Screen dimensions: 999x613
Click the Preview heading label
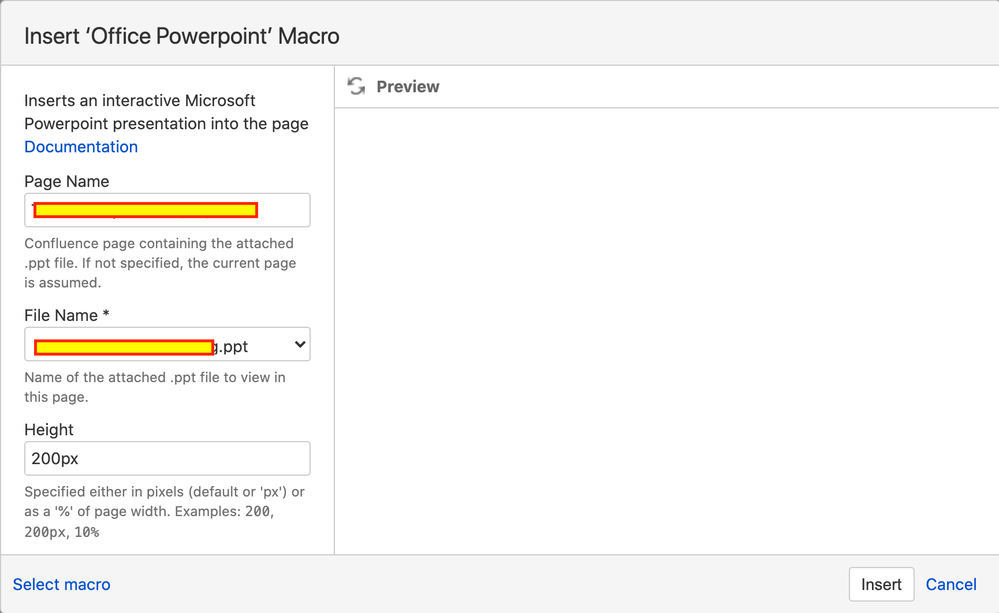[408, 87]
